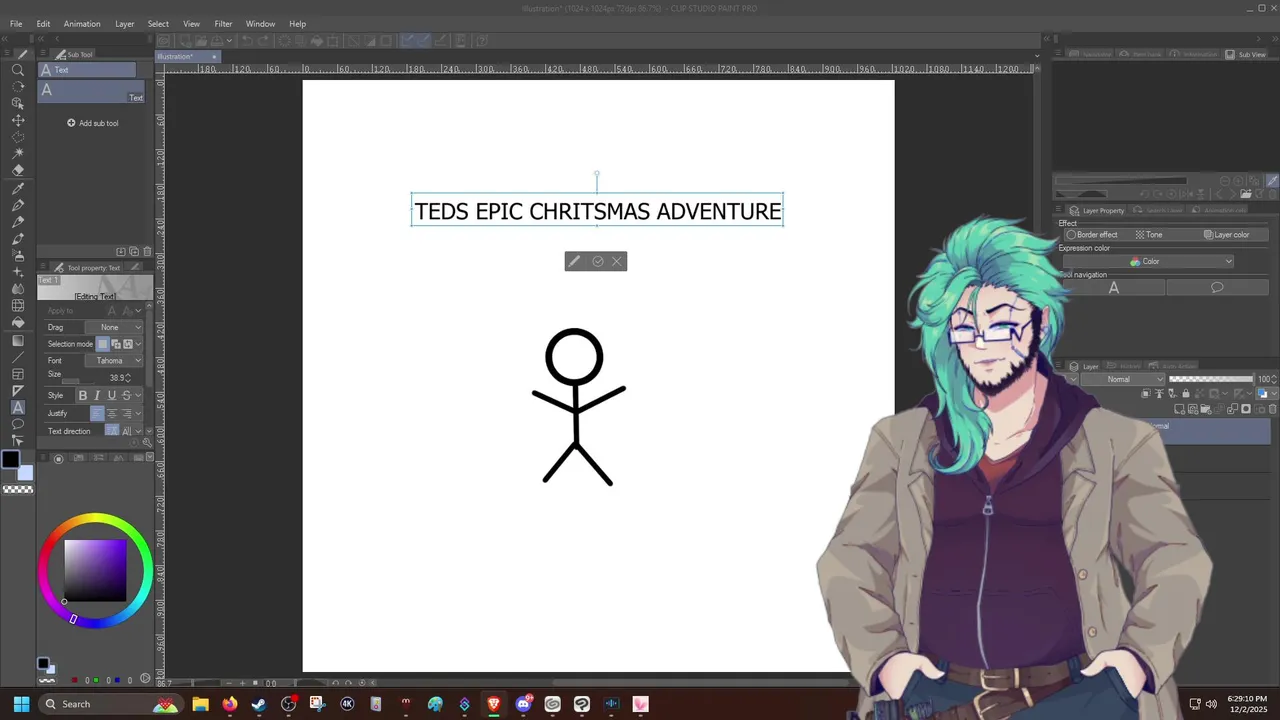Set Justify to left alignment
This screenshot has width=1280, height=720.
[97, 414]
